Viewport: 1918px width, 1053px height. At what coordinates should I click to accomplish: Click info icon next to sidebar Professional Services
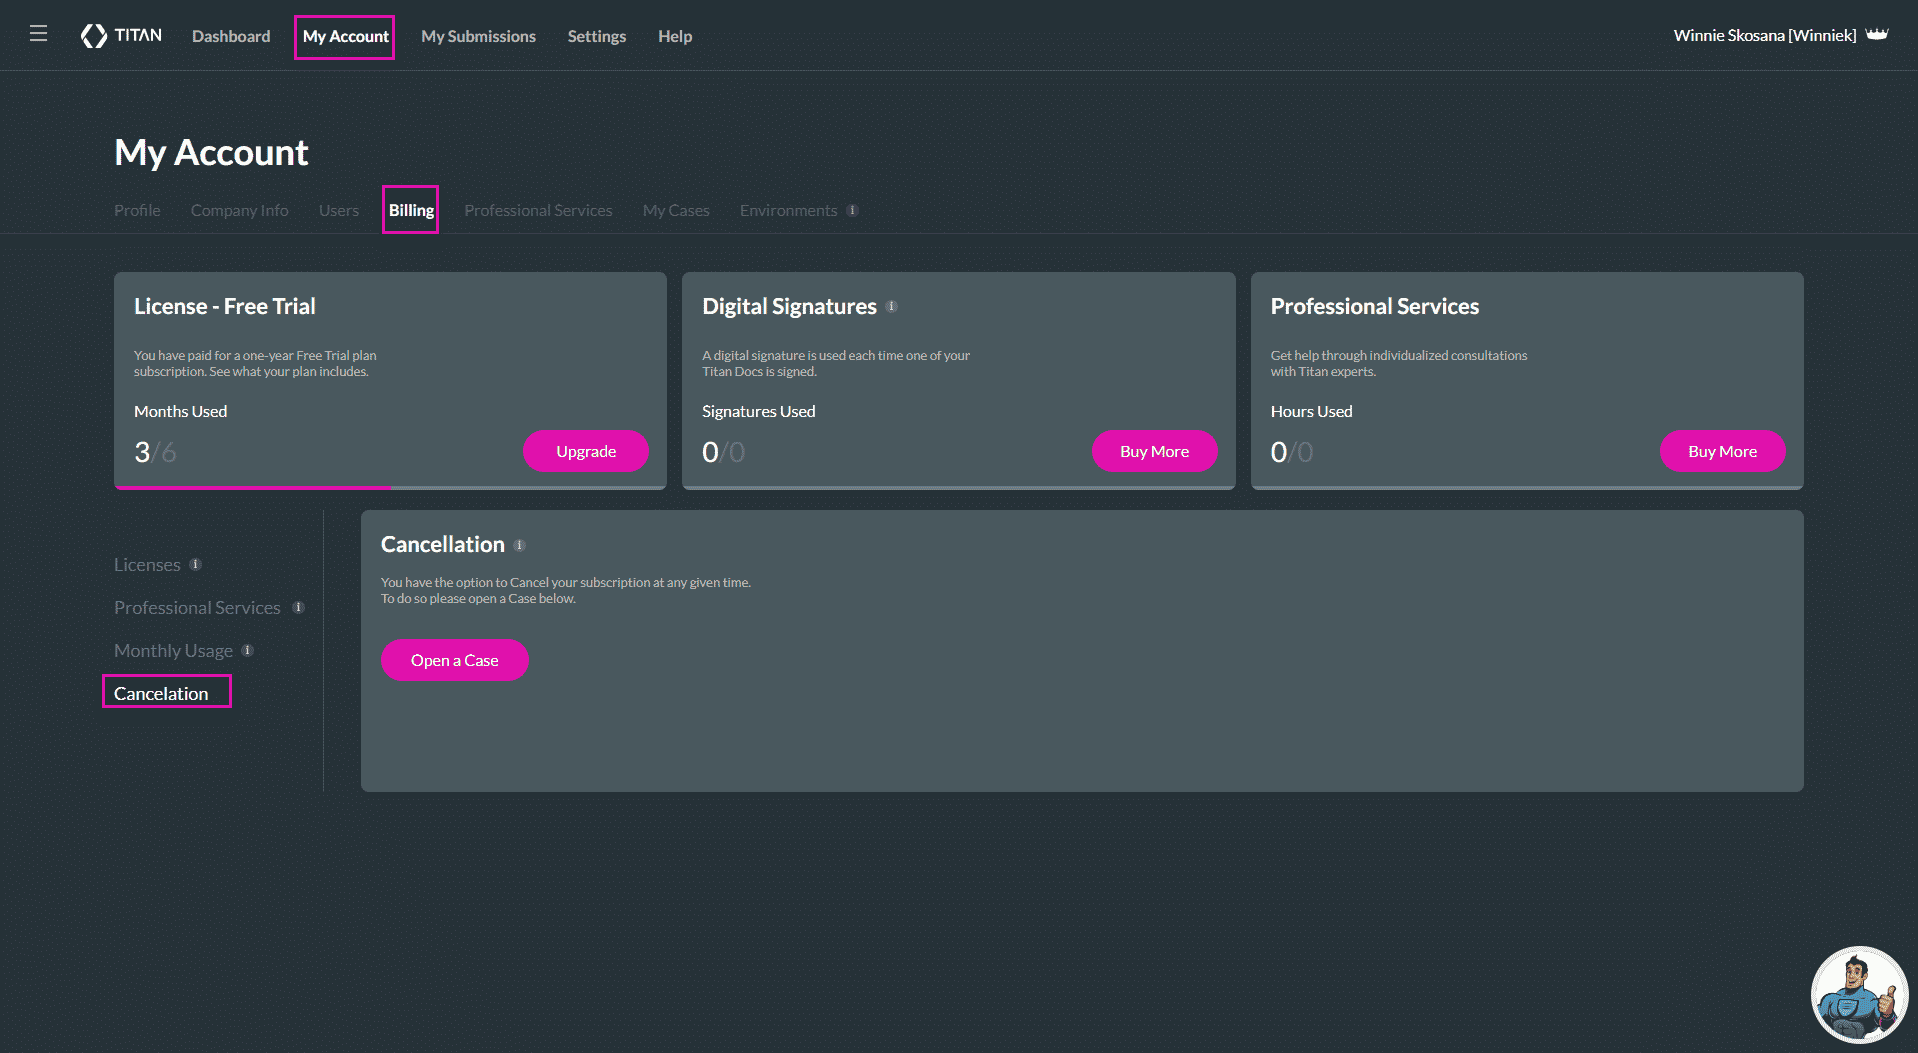click(298, 607)
